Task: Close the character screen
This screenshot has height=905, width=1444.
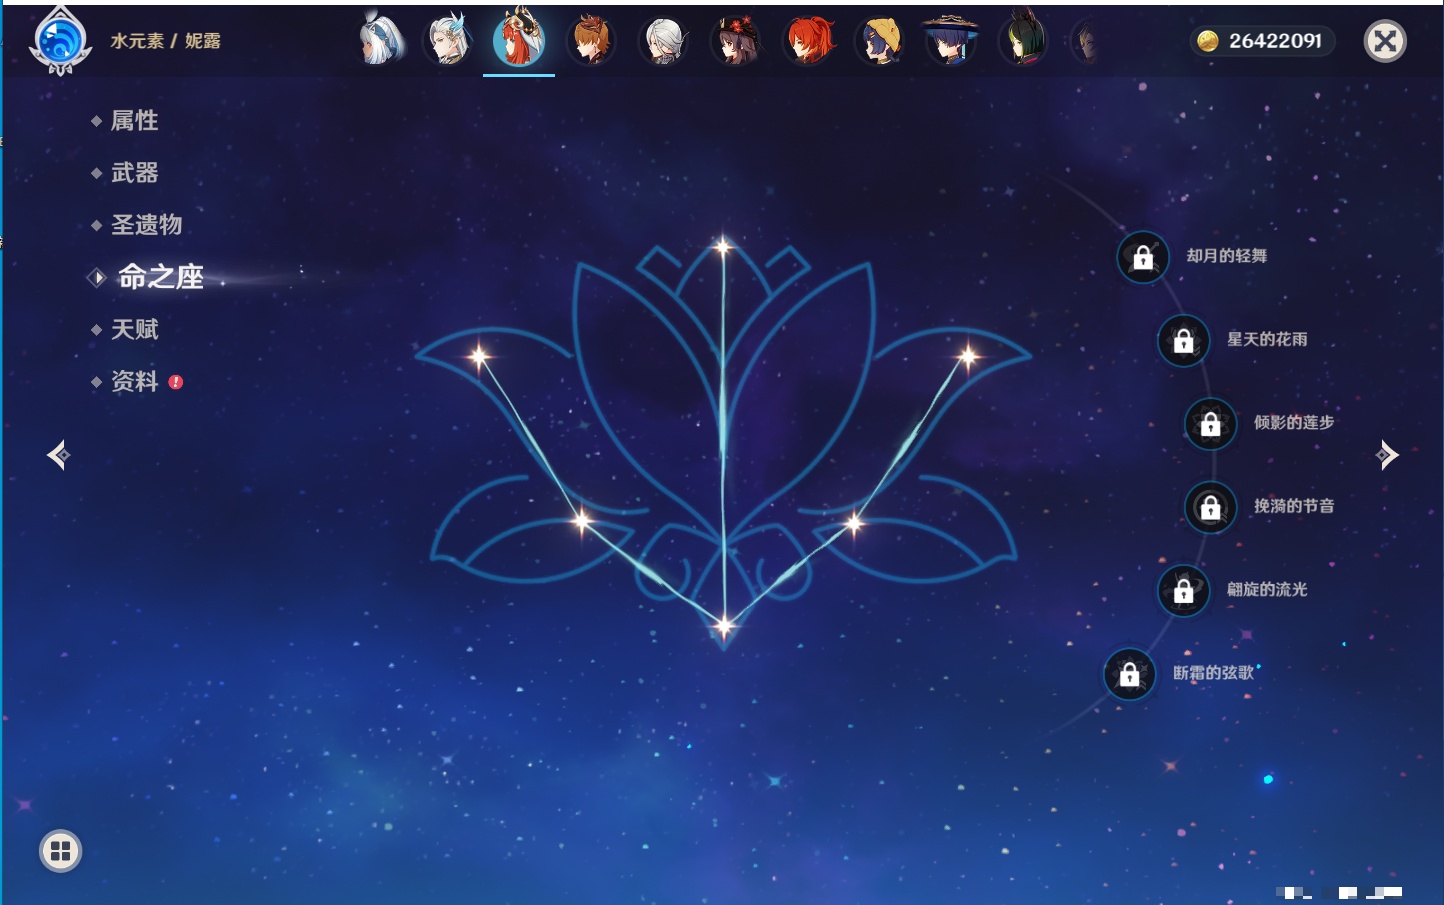Action: (x=1385, y=41)
